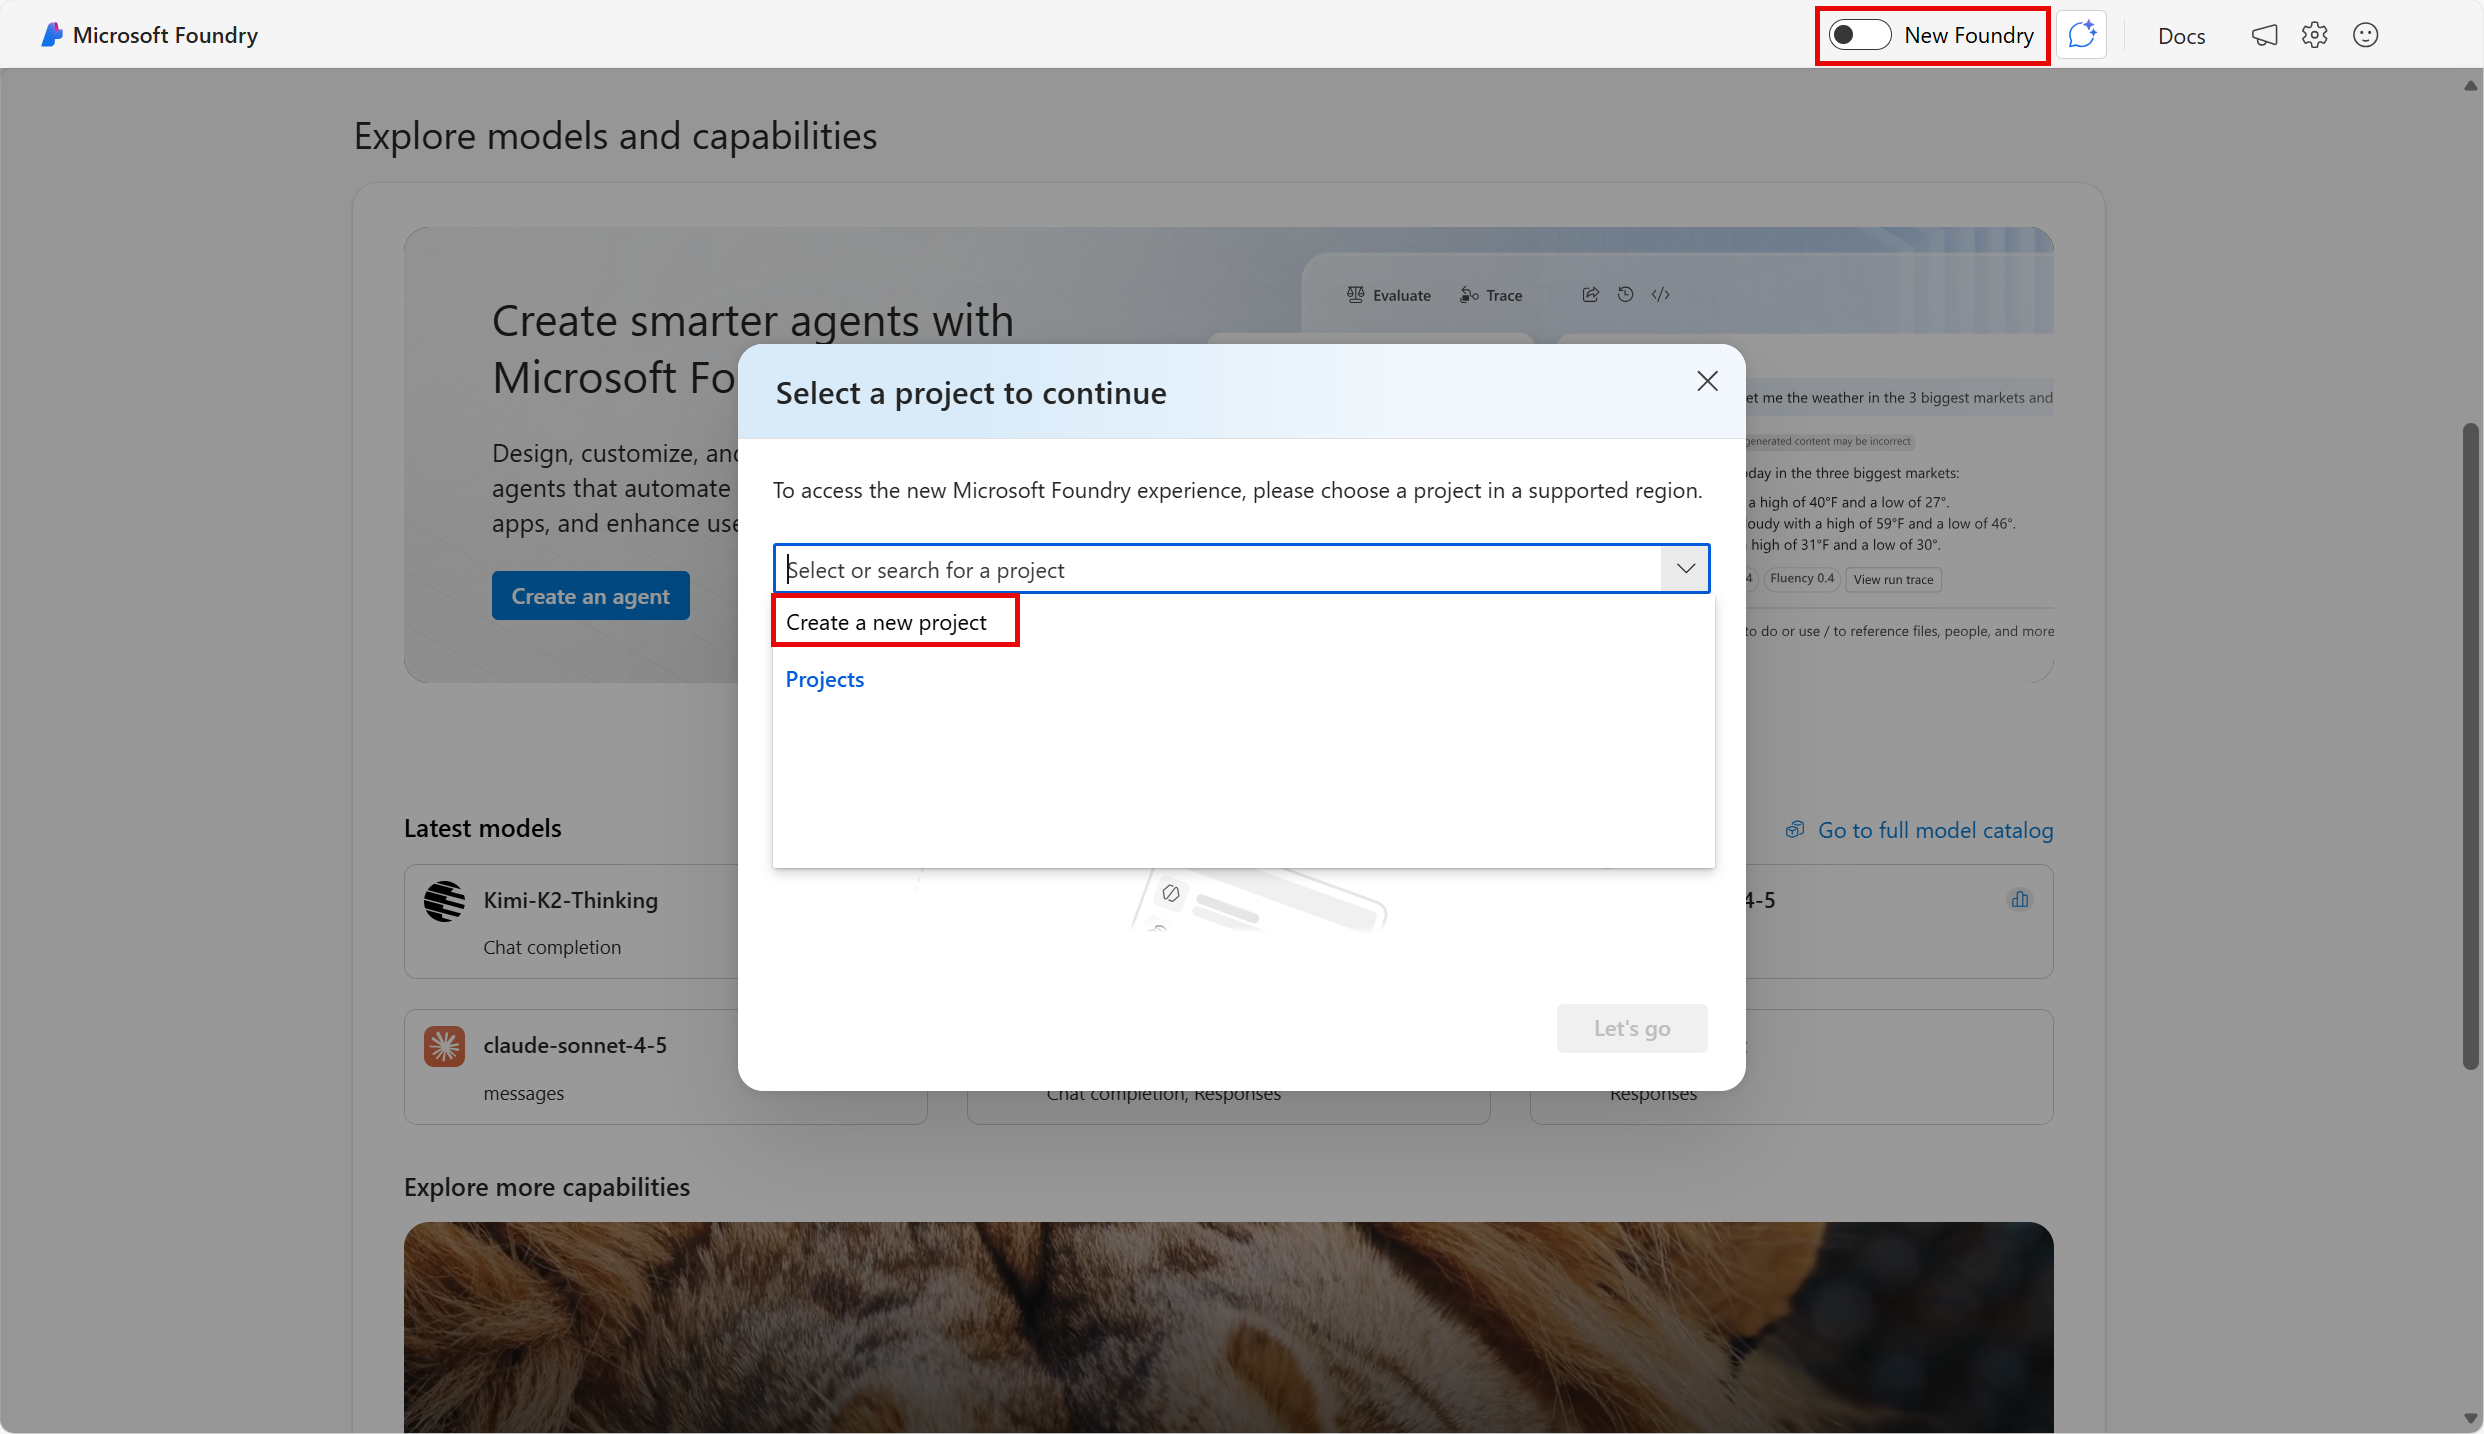Choose Create a new project
Screen dimensions: 2484x1434
coord(886,621)
